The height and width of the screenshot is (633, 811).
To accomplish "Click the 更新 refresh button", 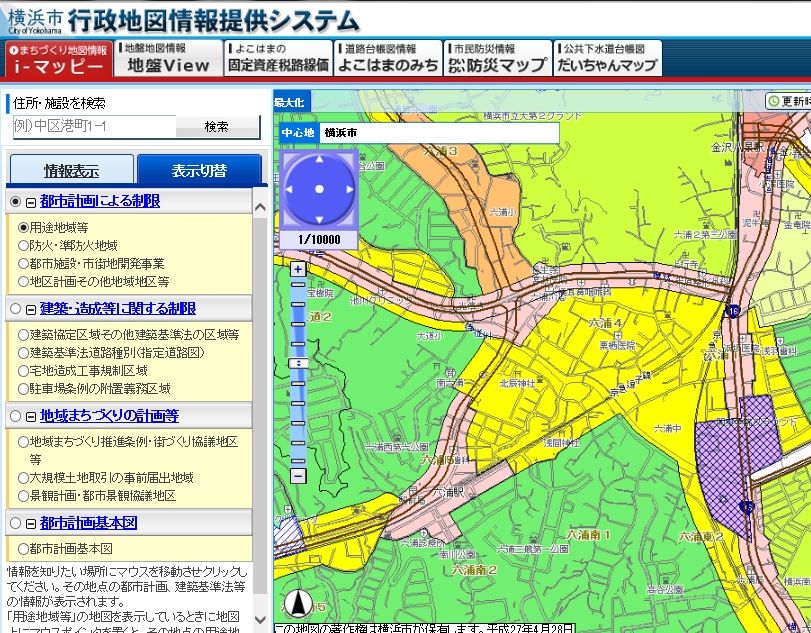I will pos(788,101).
